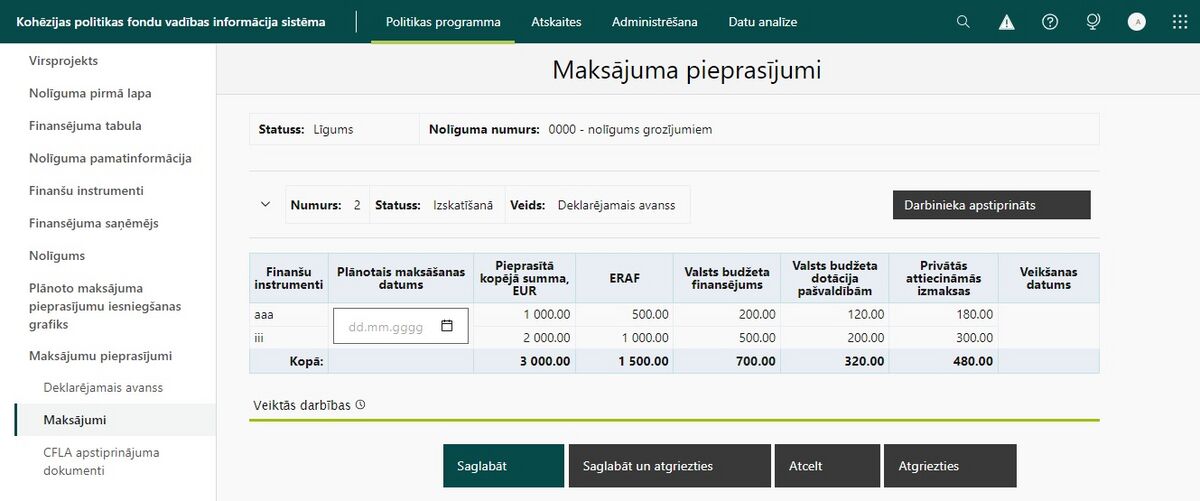Open the apps grid icon

click(x=1178, y=21)
